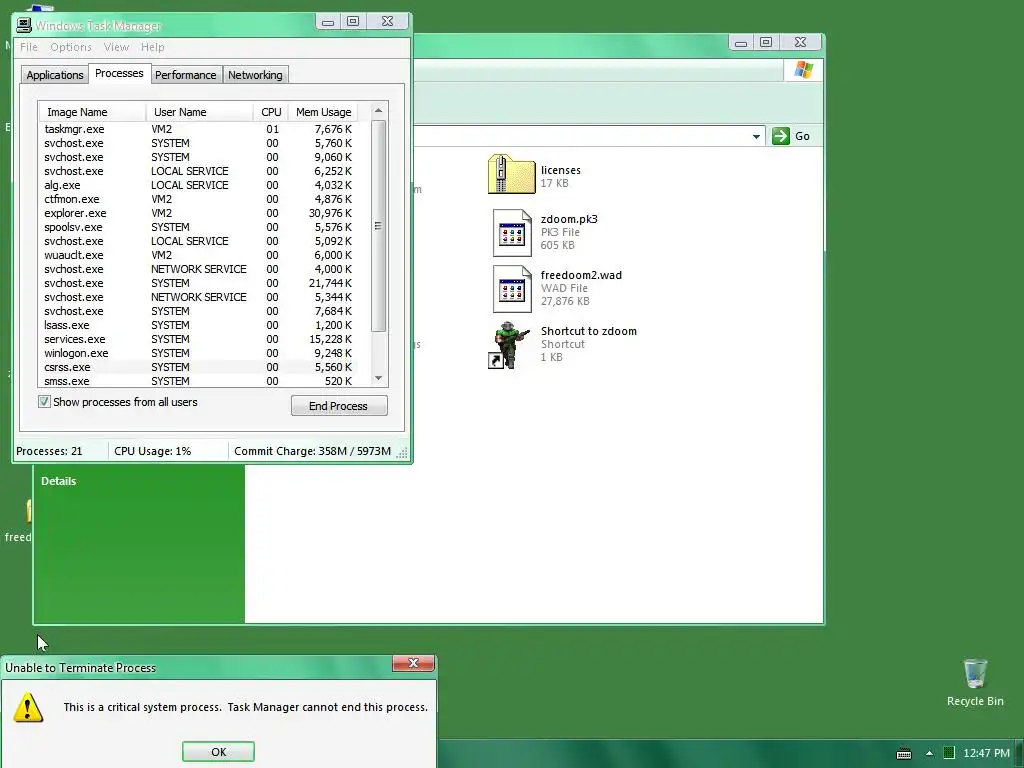Sort by Image Name column header
The height and width of the screenshot is (768, 1024).
coord(92,112)
